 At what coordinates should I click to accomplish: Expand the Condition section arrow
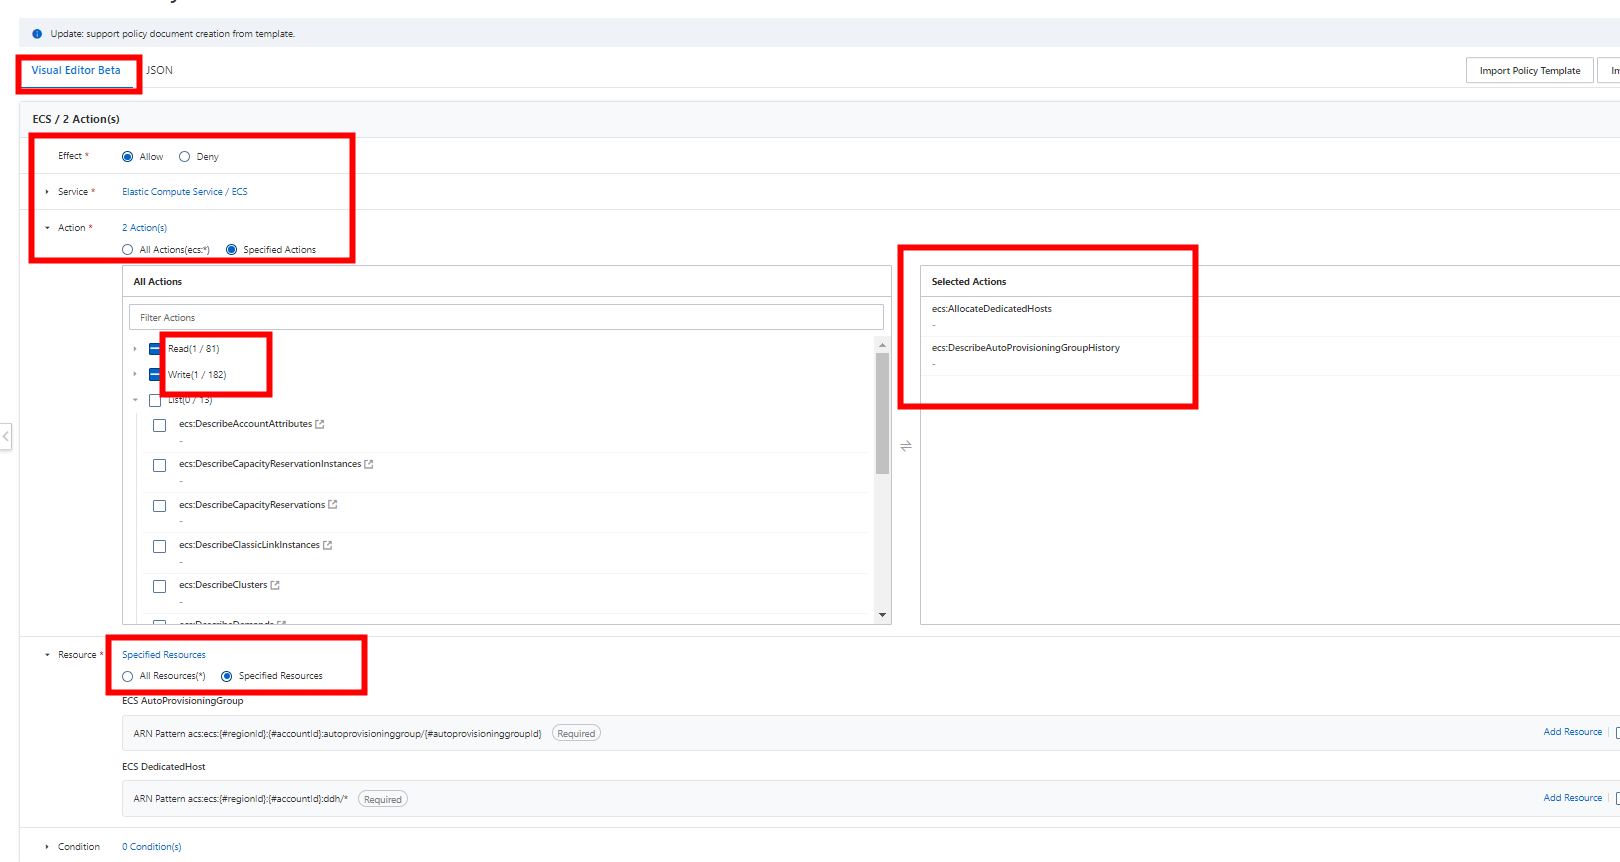pyautogui.click(x=47, y=847)
